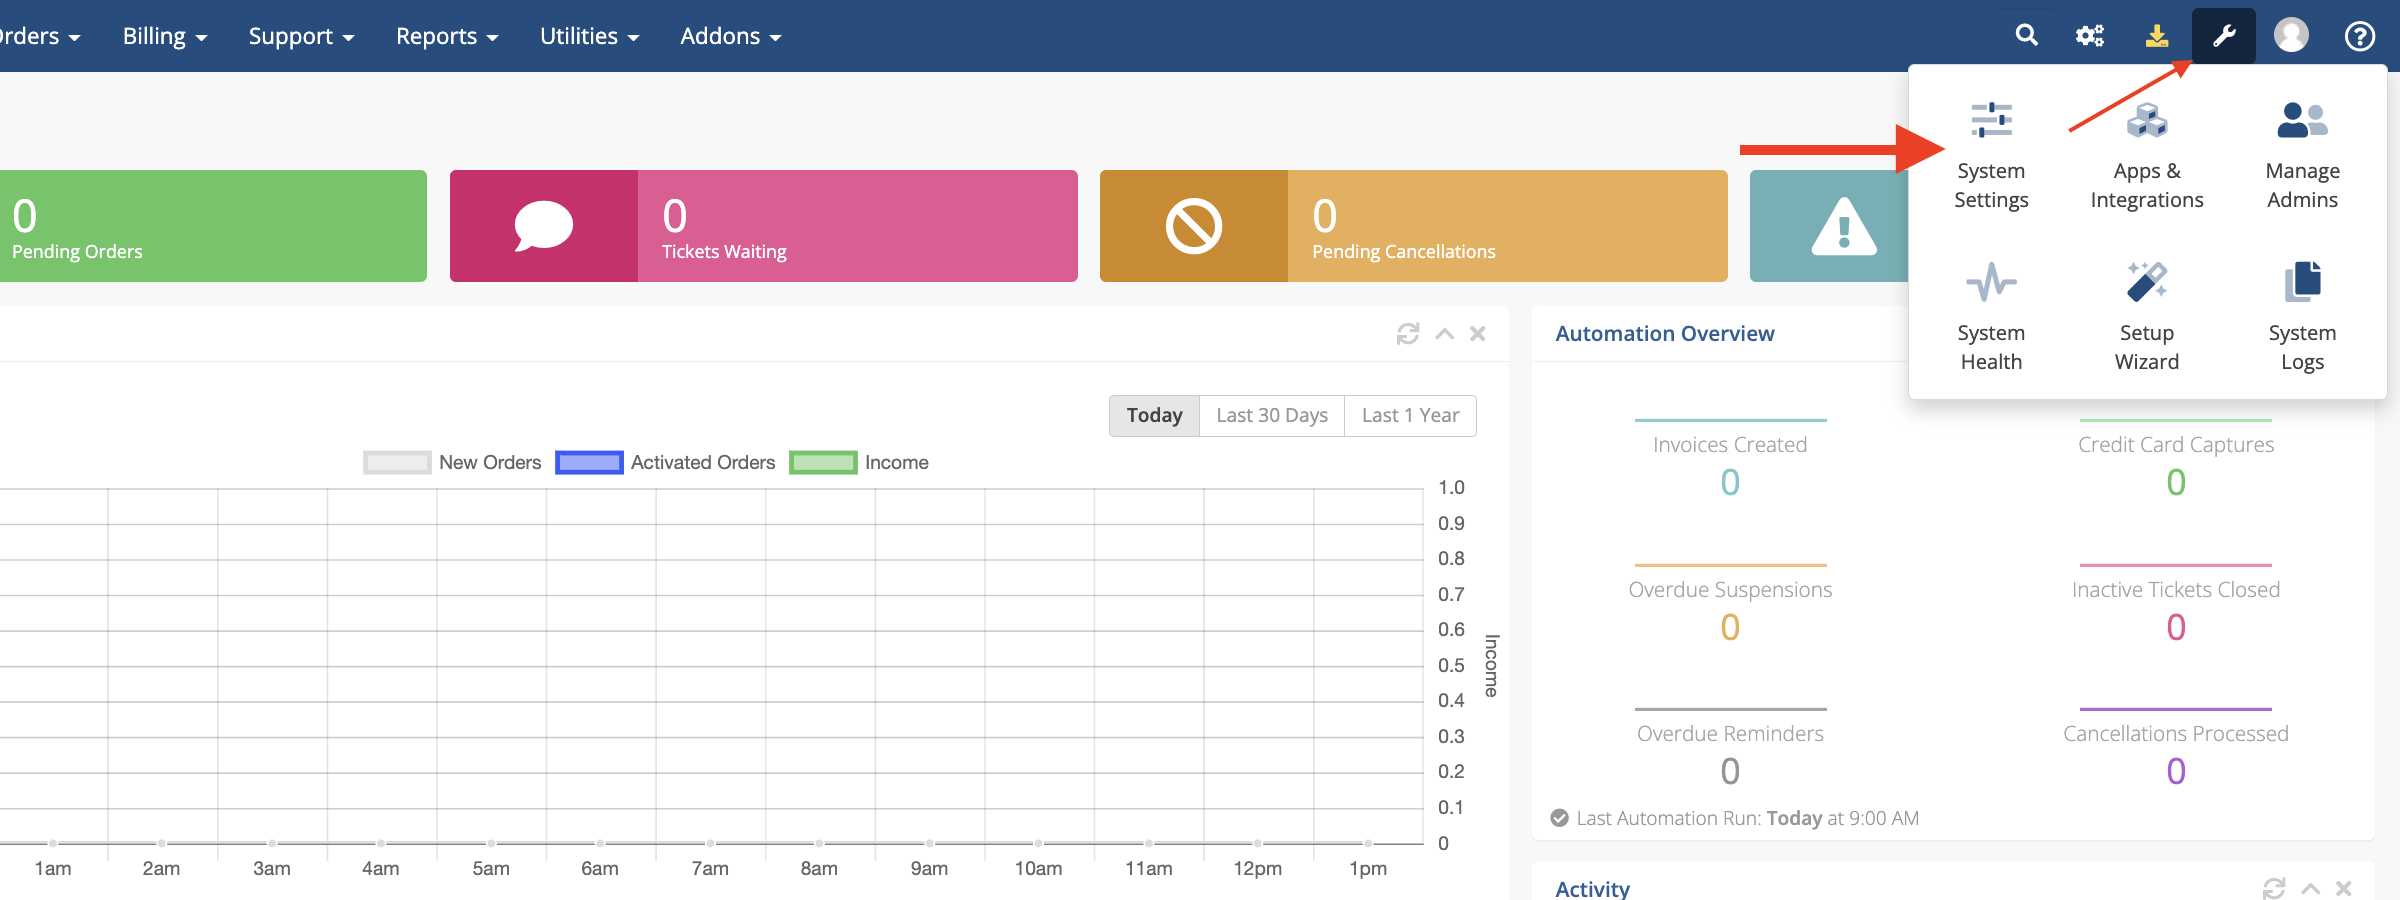Toggle Income series in chart legend
Viewport: 2400px width, 900px height.
859,462
